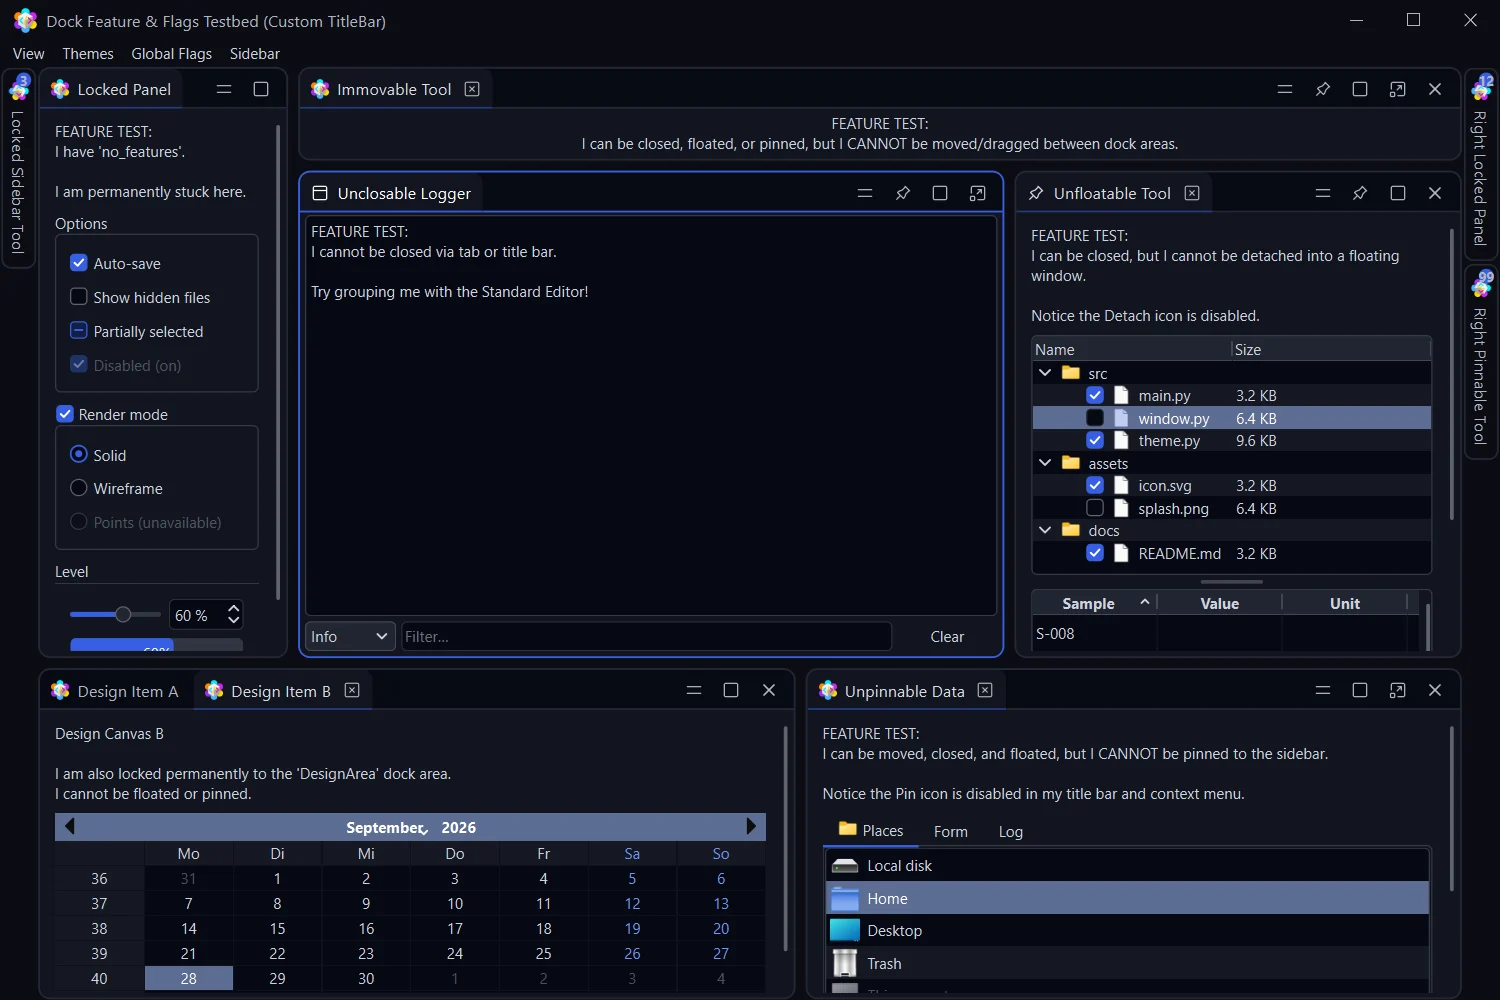The width and height of the screenshot is (1500, 1000).
Task: Uncheck the Render mode group checkbox
Action: (65, 414)
